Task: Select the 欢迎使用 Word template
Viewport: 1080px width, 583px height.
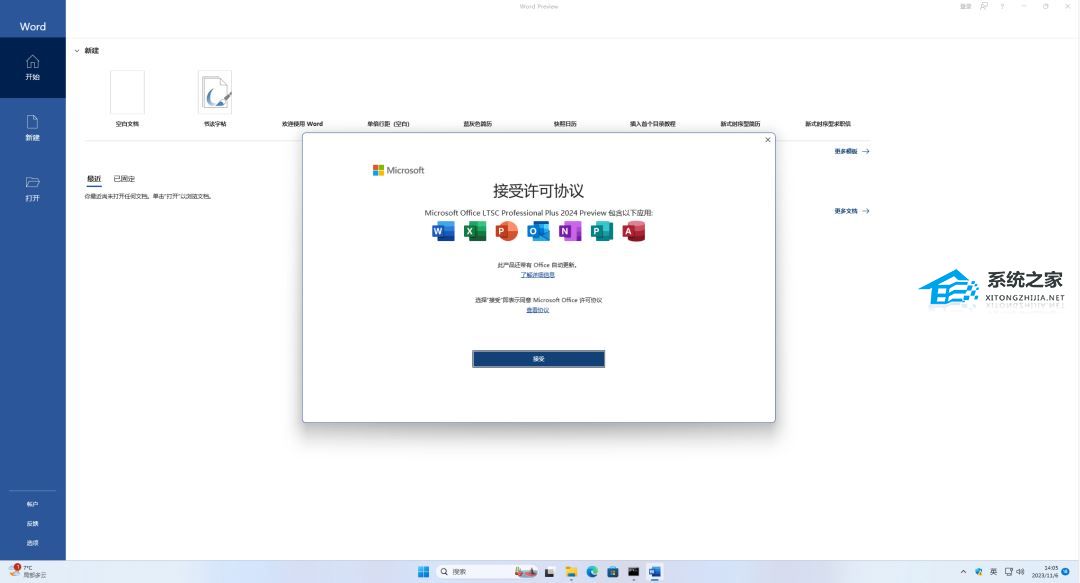Action: click(x=302, y=124)
